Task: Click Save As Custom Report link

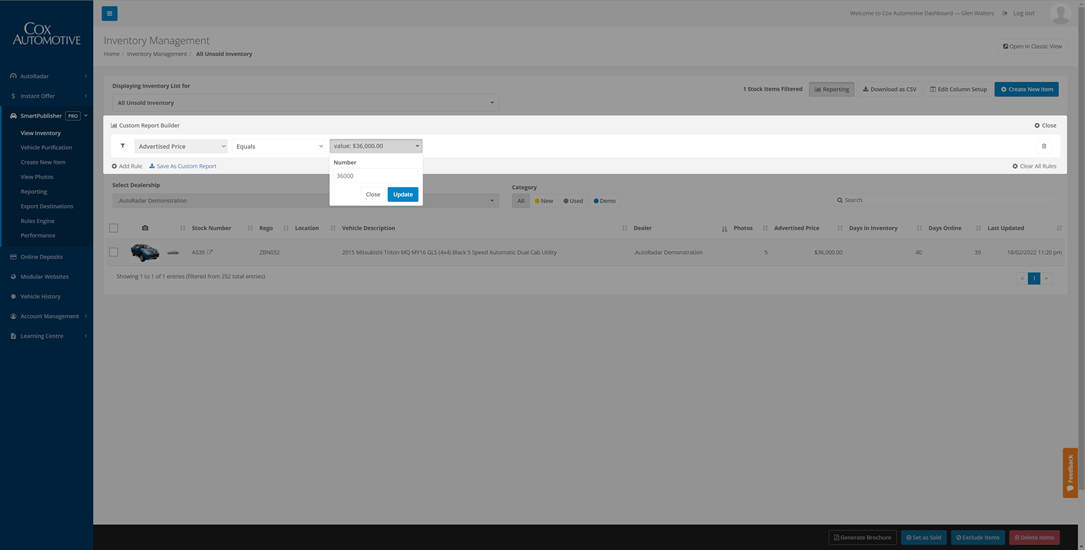Action: 183,166
